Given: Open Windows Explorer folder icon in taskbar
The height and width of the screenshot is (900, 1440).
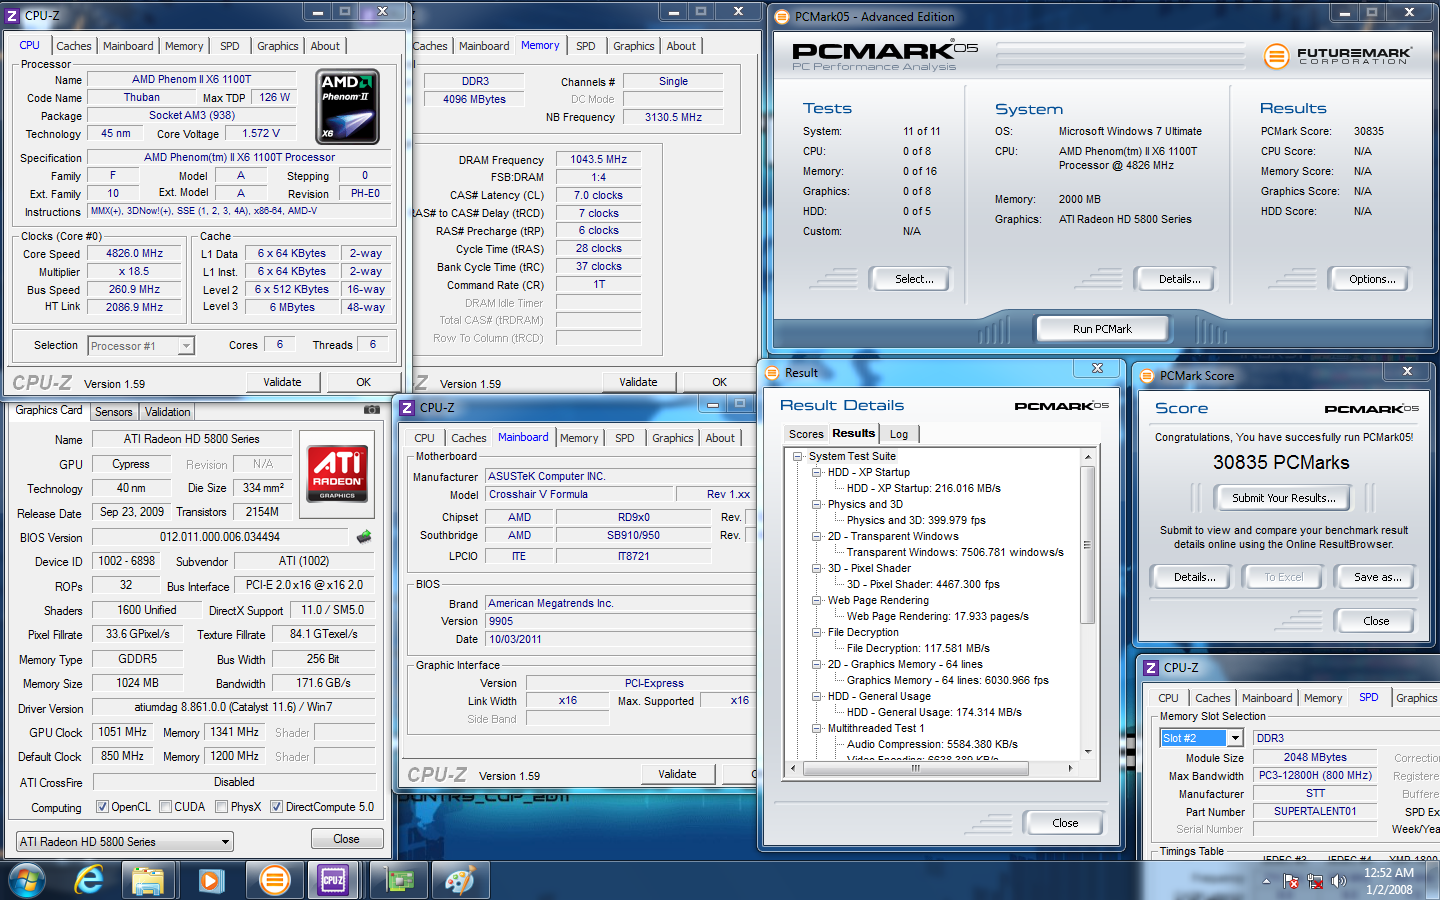Looking at the screenshot, I should click(148, 881).
